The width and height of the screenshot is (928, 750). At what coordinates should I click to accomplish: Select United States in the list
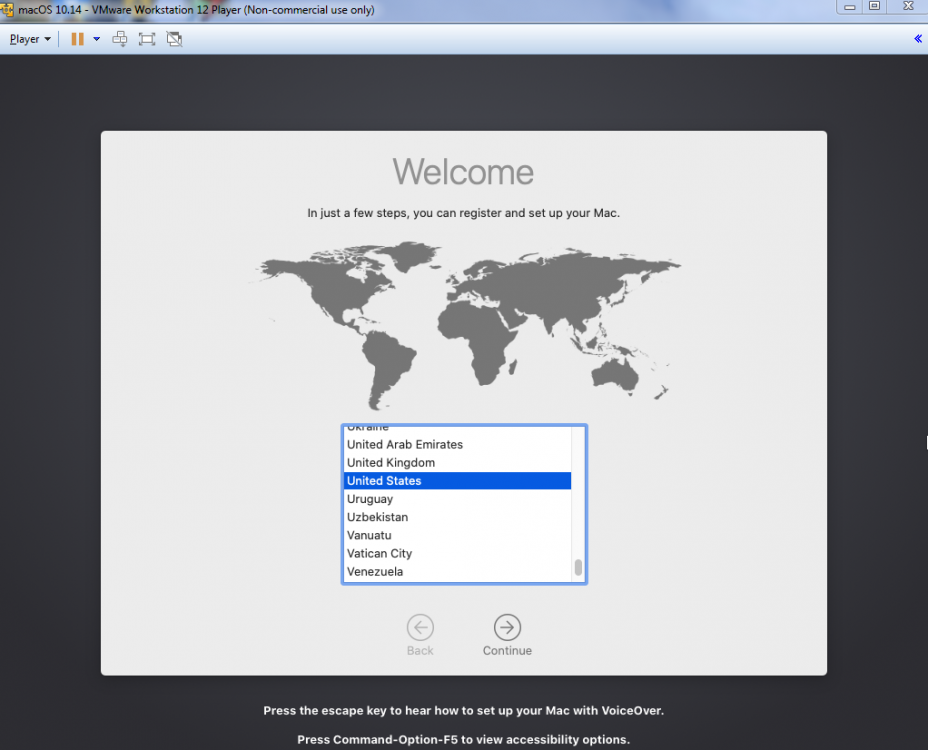point(457,481)
